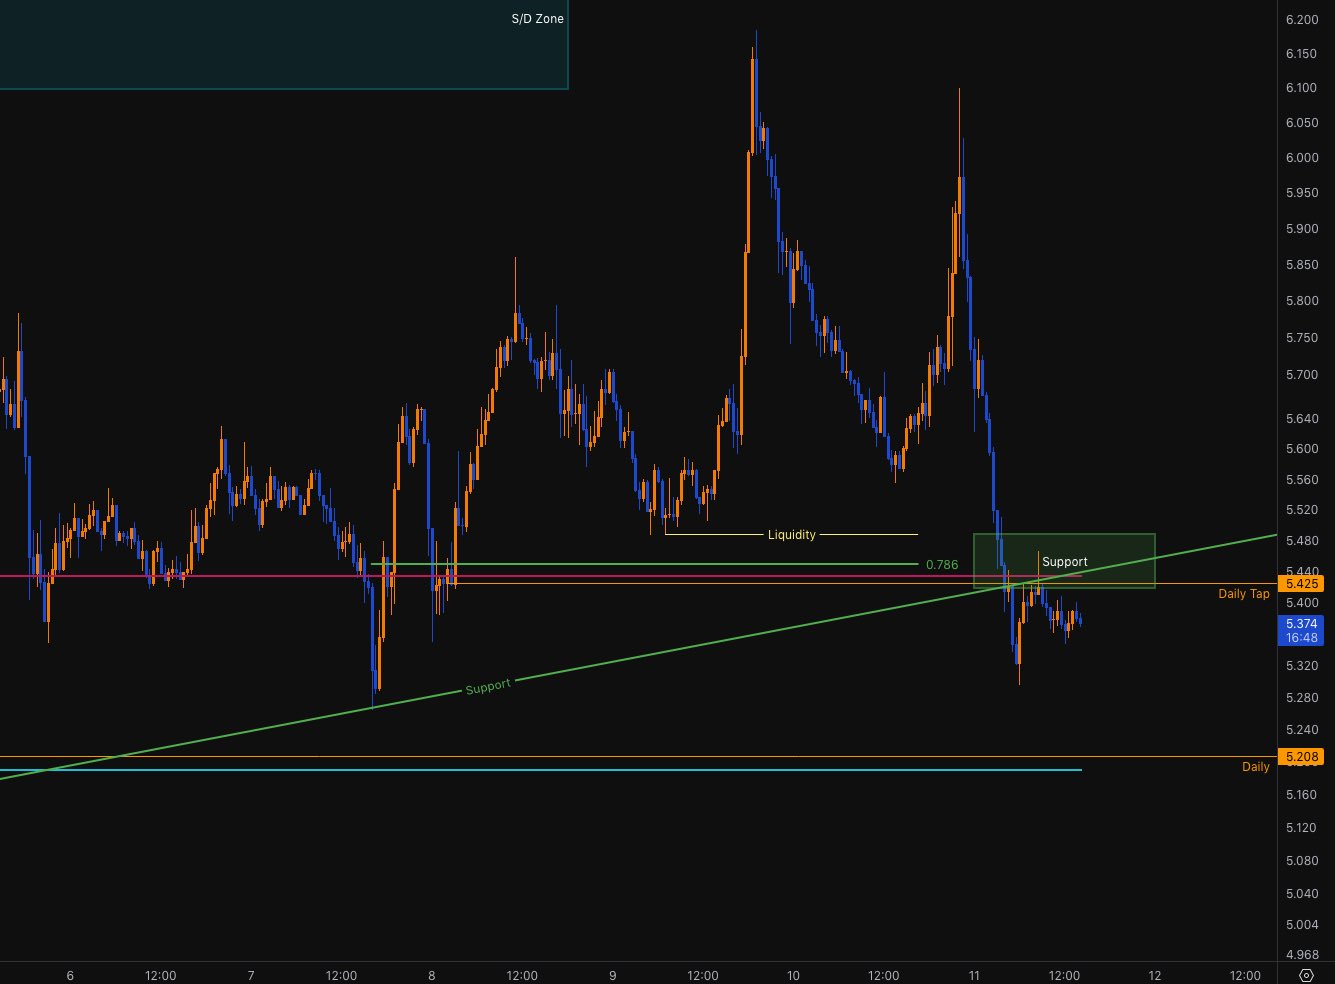Select the blue 5.374 current price tag
Screen dimensions: 1335x984
1301,623
